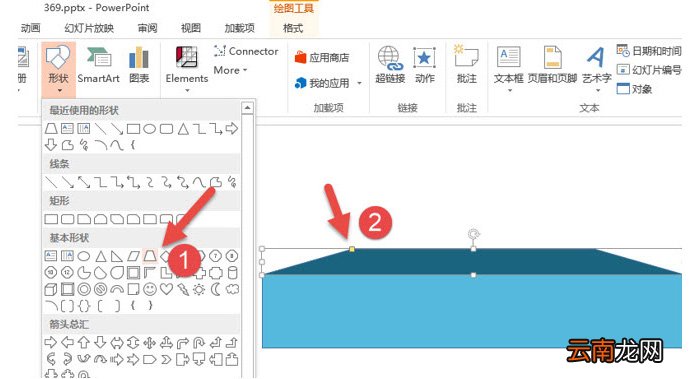Switch to the 视图 view tab
This screenshot has height=379, width=700.
click(191, 28)
